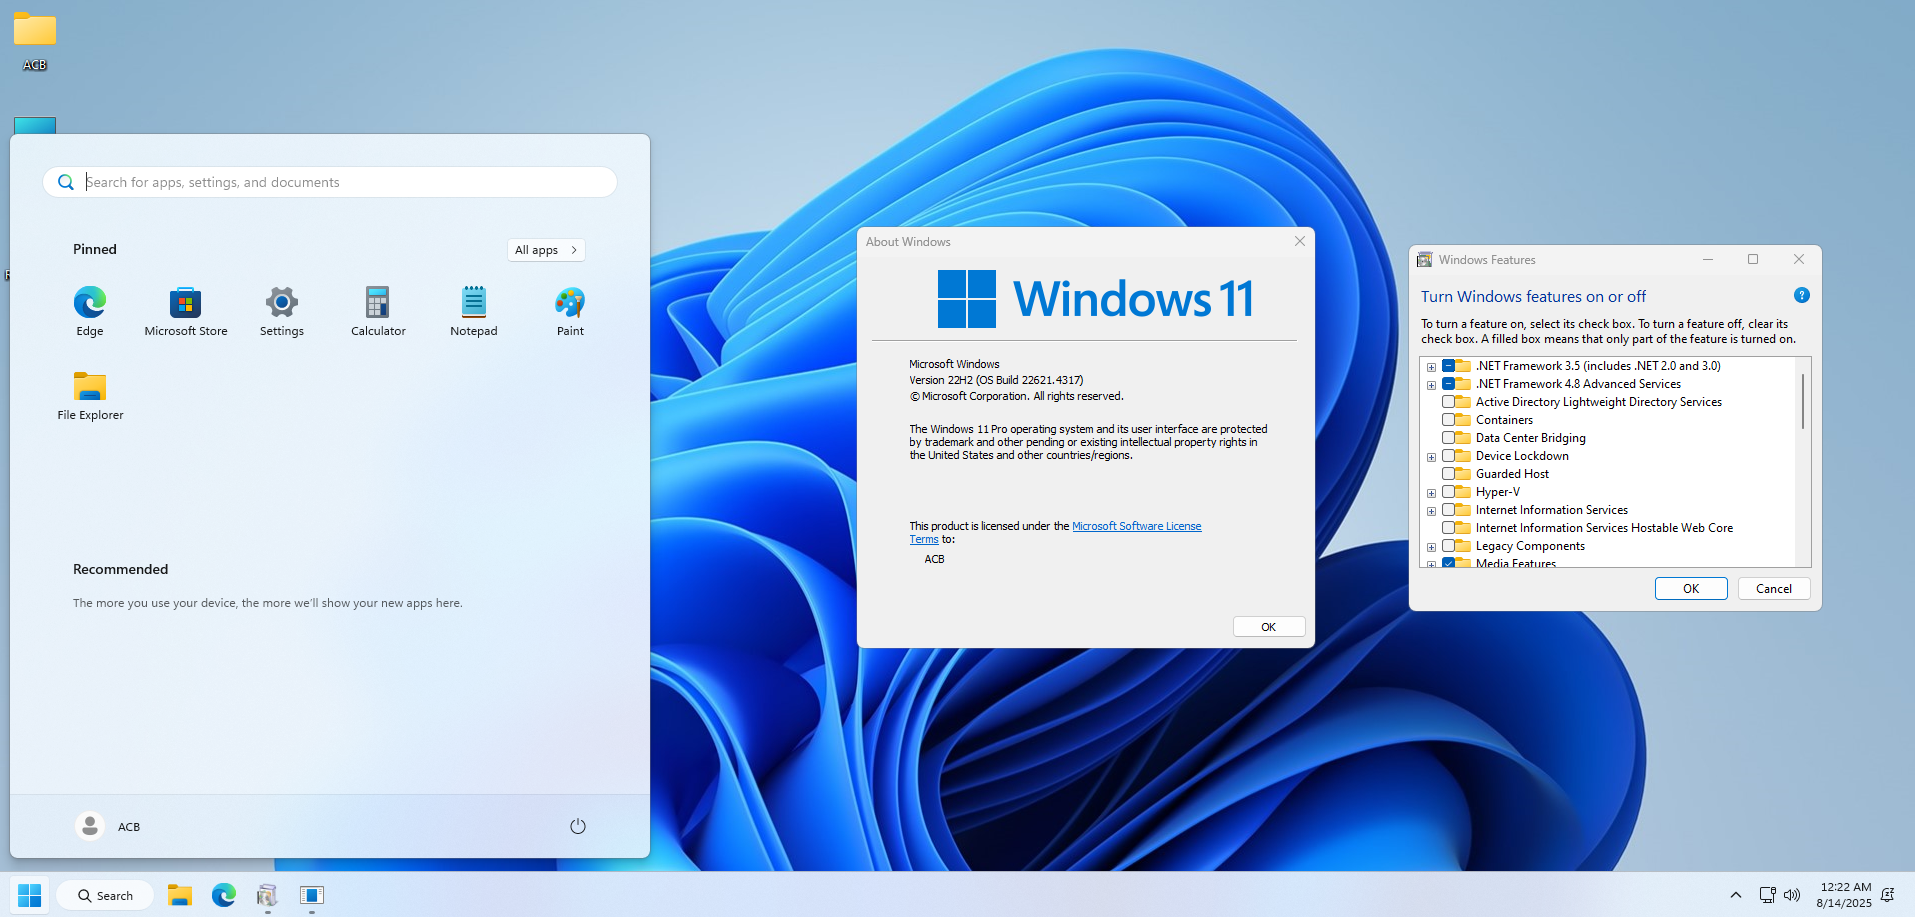The width and height of the screenshot is (1915, 917).
Task: Click Windows Features list scrollbar
Action: 1803,401
